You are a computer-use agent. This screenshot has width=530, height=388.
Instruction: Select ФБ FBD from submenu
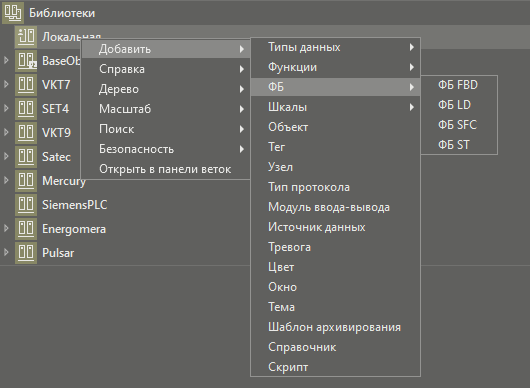coord(459,85)
